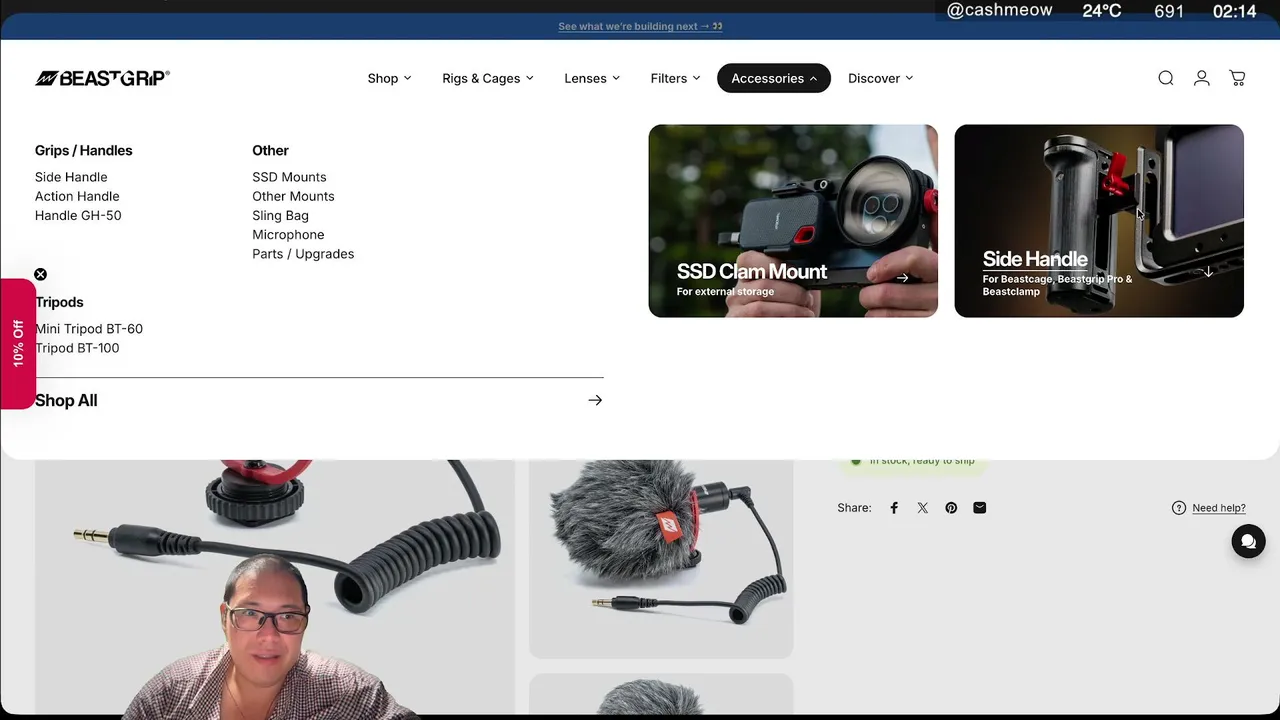Screen dimensions: 1280x720
Task: Open Sling Bag menu entry
Action: (280, 215)
